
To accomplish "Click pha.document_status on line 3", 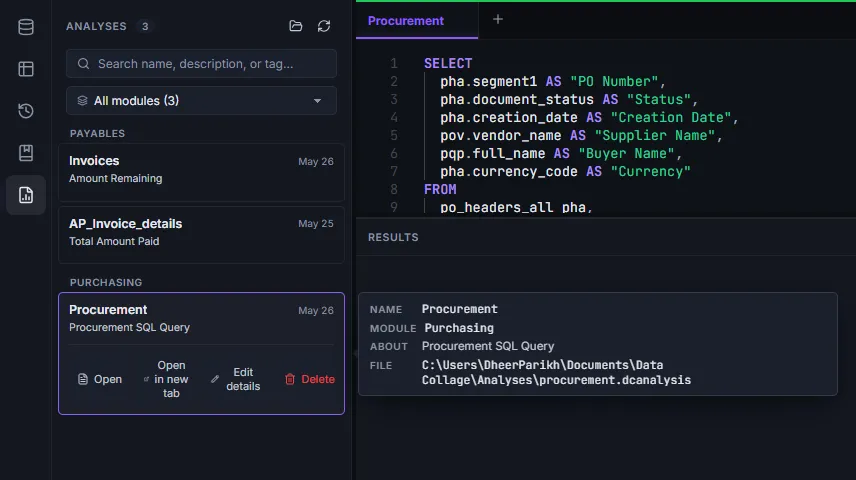I will 517,99.
